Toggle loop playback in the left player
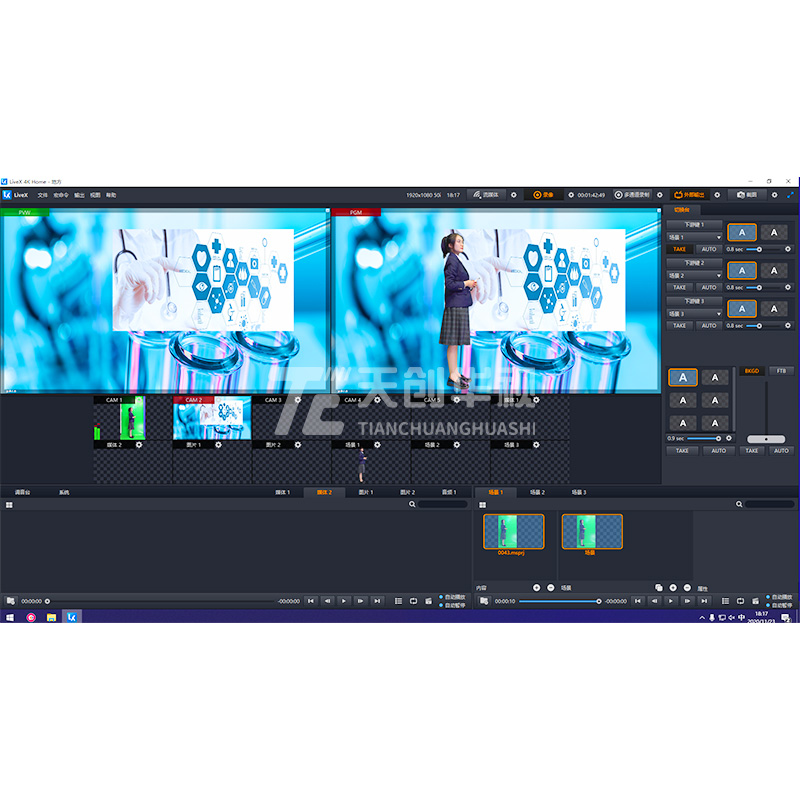800x800 pixels. click(413, 601)
